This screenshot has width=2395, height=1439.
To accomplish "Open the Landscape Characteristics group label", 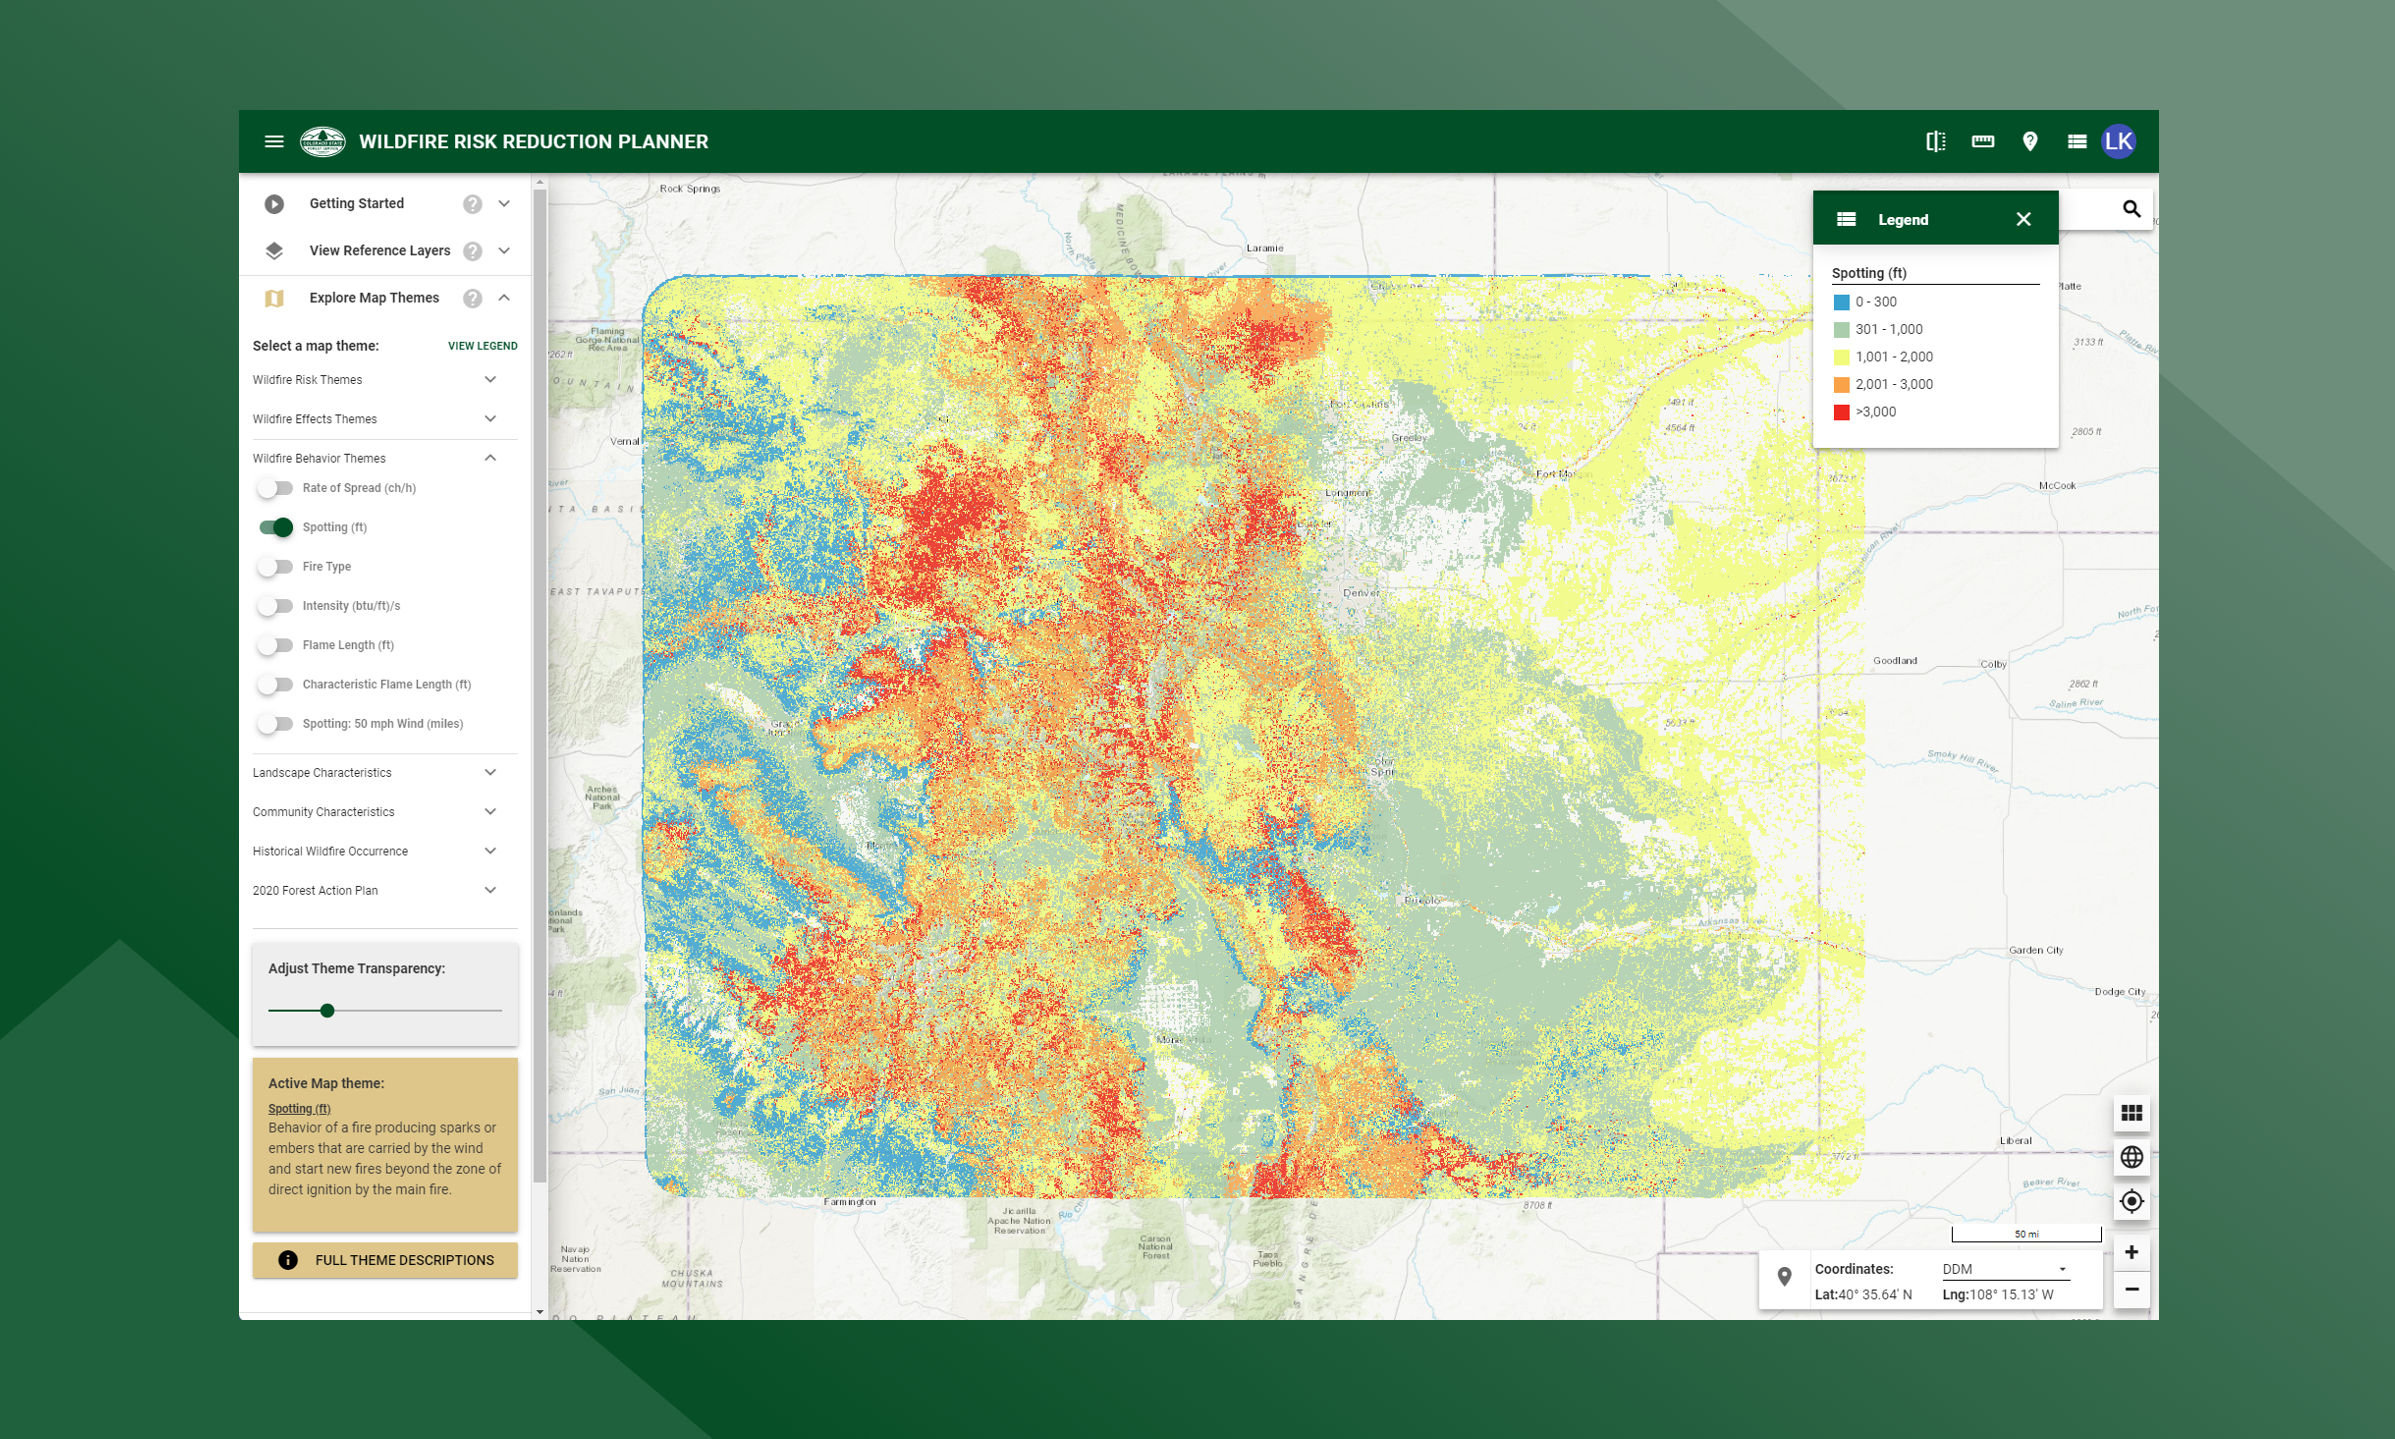I will click(322, 773).
